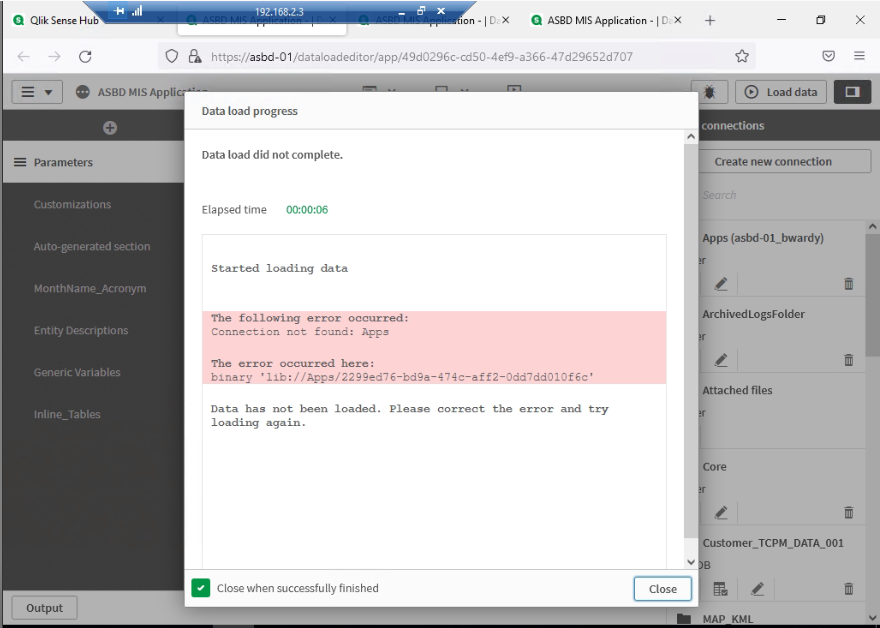Delete the Apps (asbd-01_bwardy) connection
The height and width of the screenshot is (628, 880).
coord(849,284)
